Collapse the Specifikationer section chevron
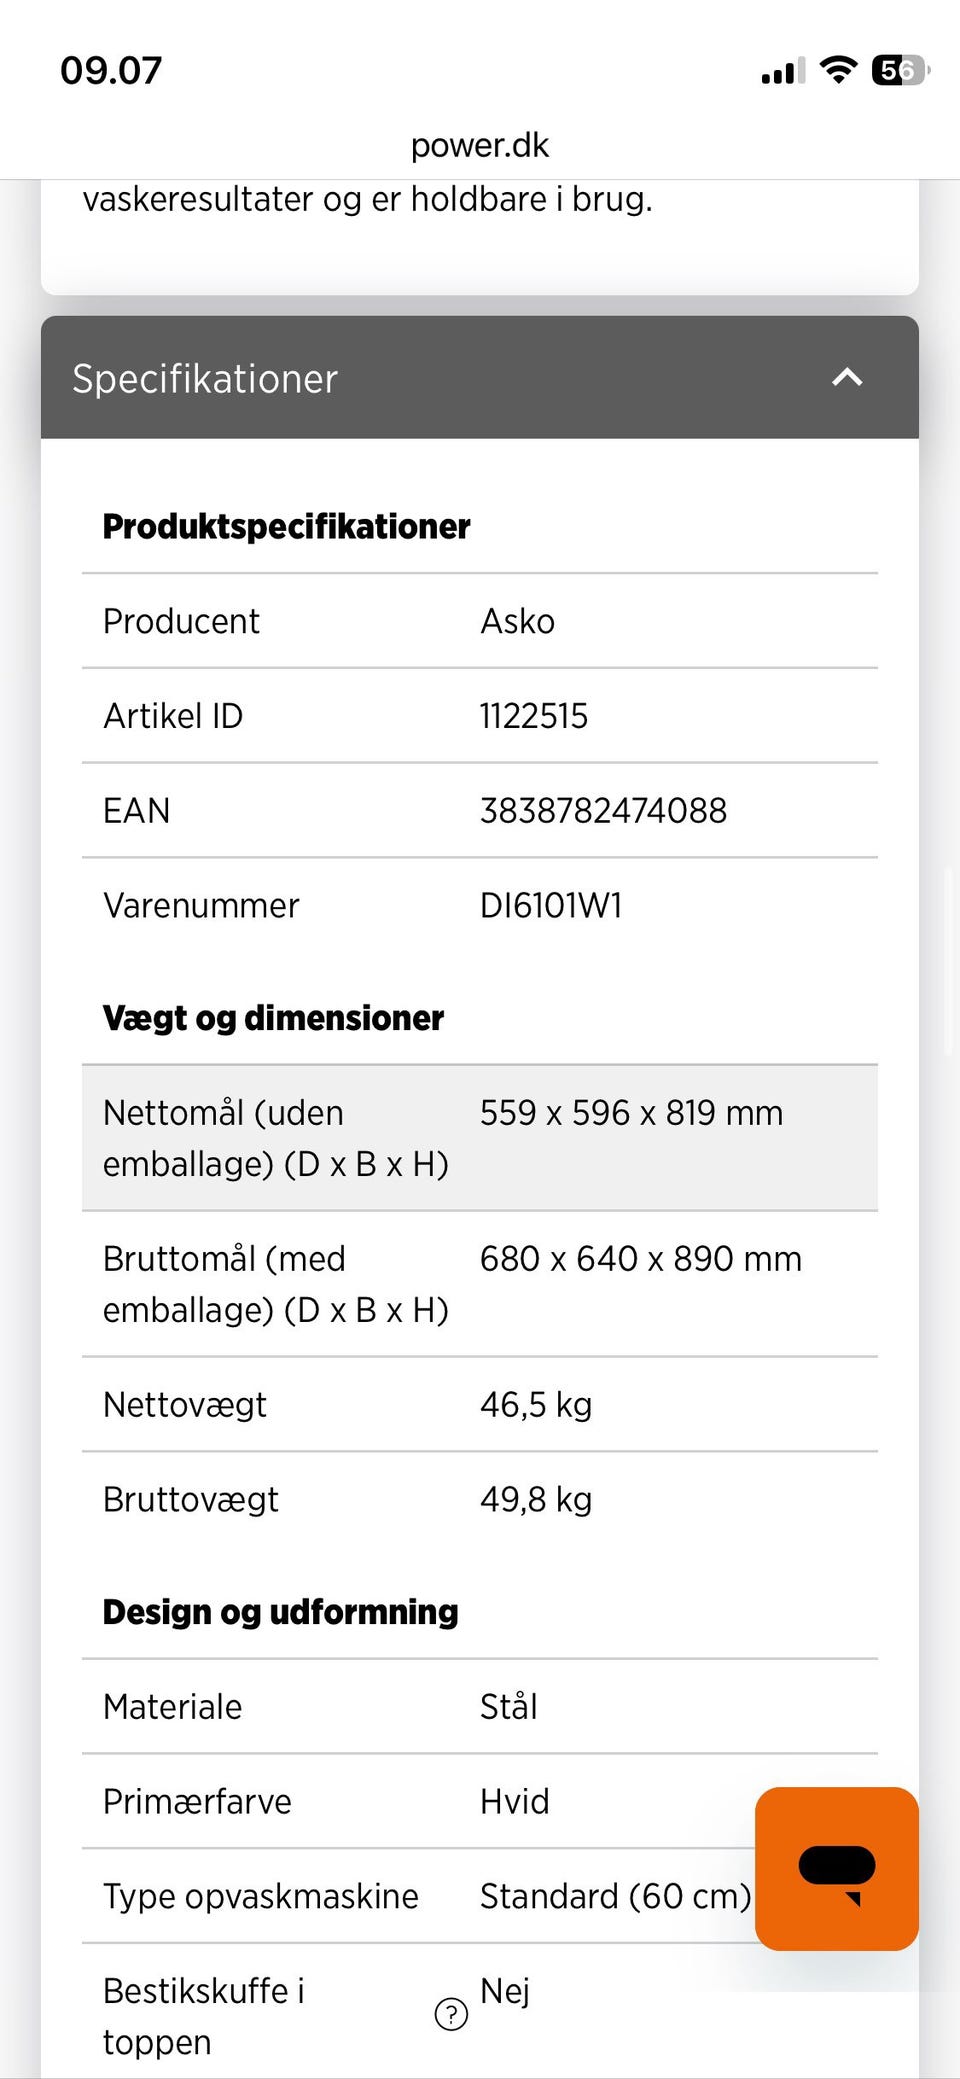The height and width of the screenshot is (2079, 960). [x=847, y=377]
